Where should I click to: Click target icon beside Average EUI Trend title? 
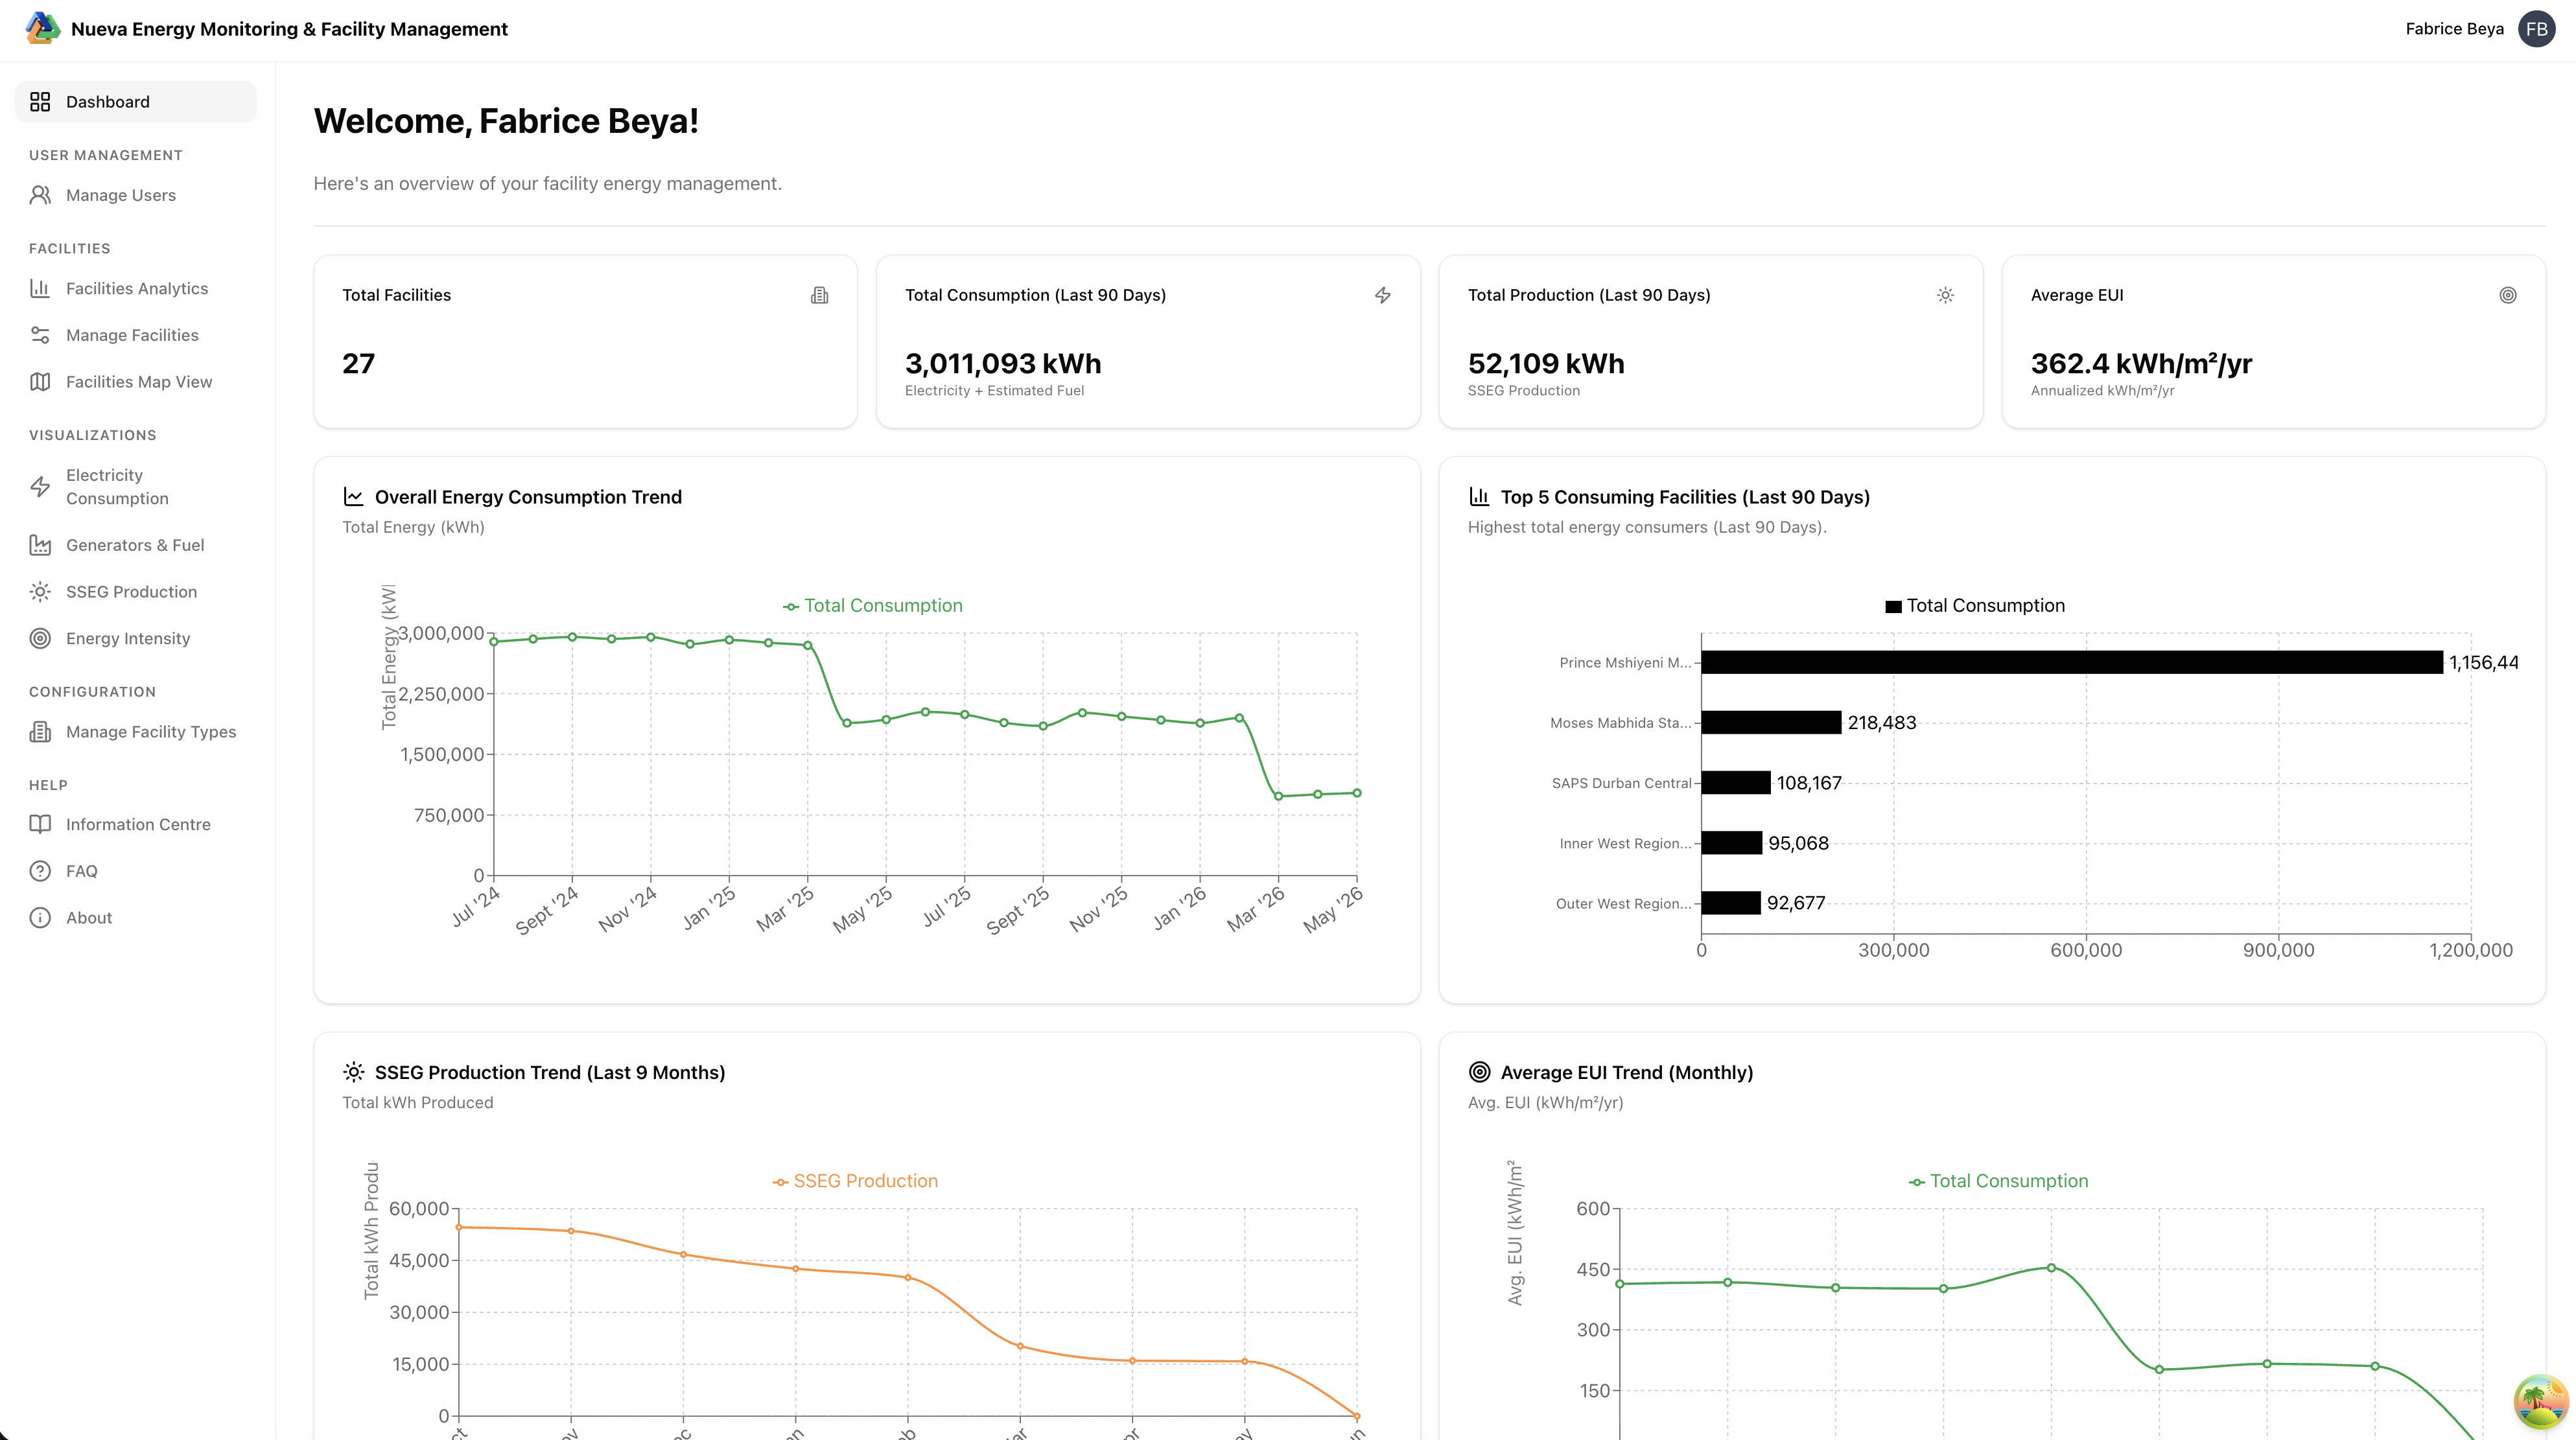click(1479, 1072)
